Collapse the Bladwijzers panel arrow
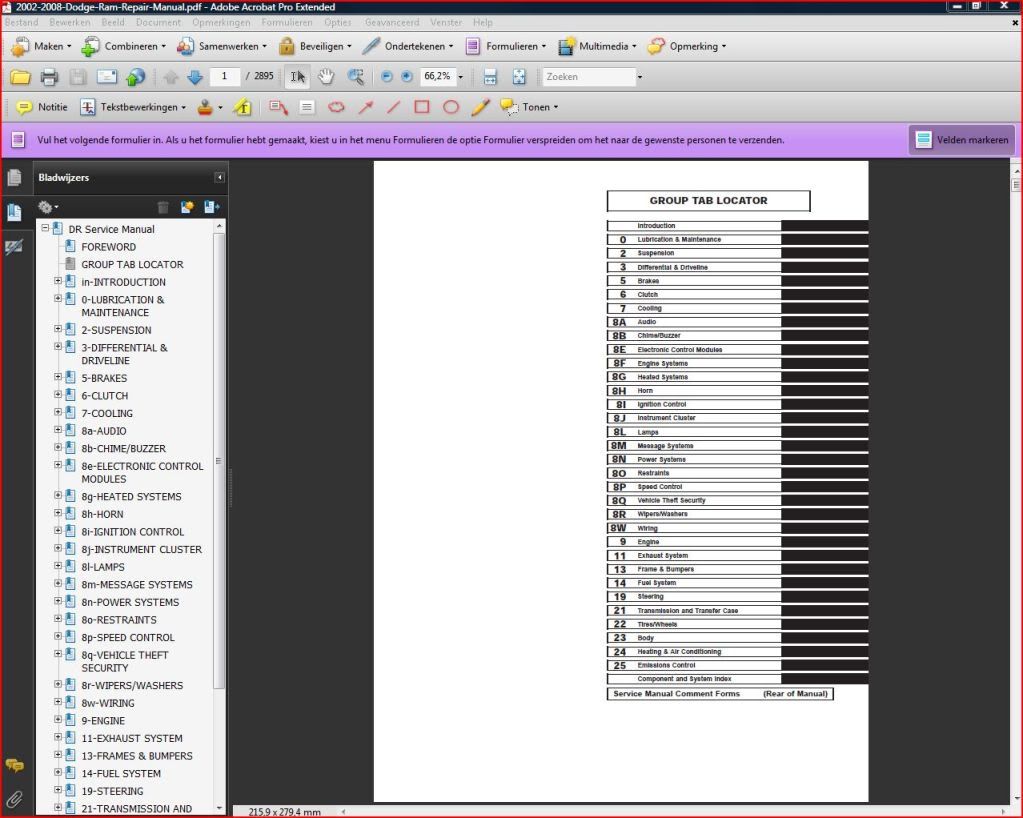This screenshot has height=818, width=1023. coord(219,177)
